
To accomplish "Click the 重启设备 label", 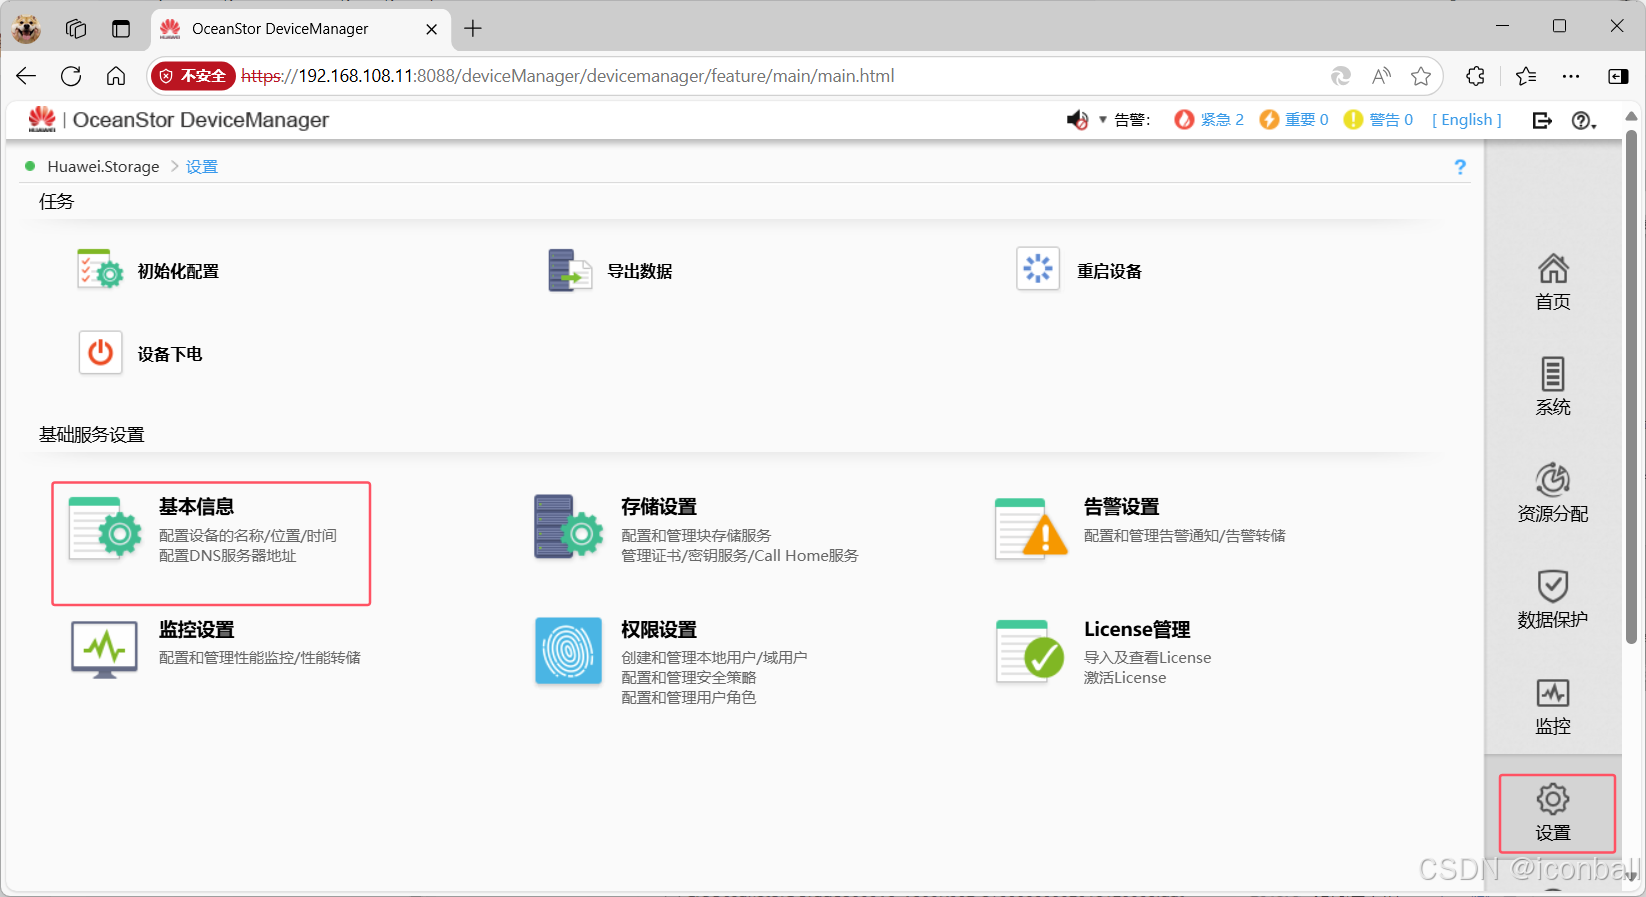I will [x=1109, y=271].
